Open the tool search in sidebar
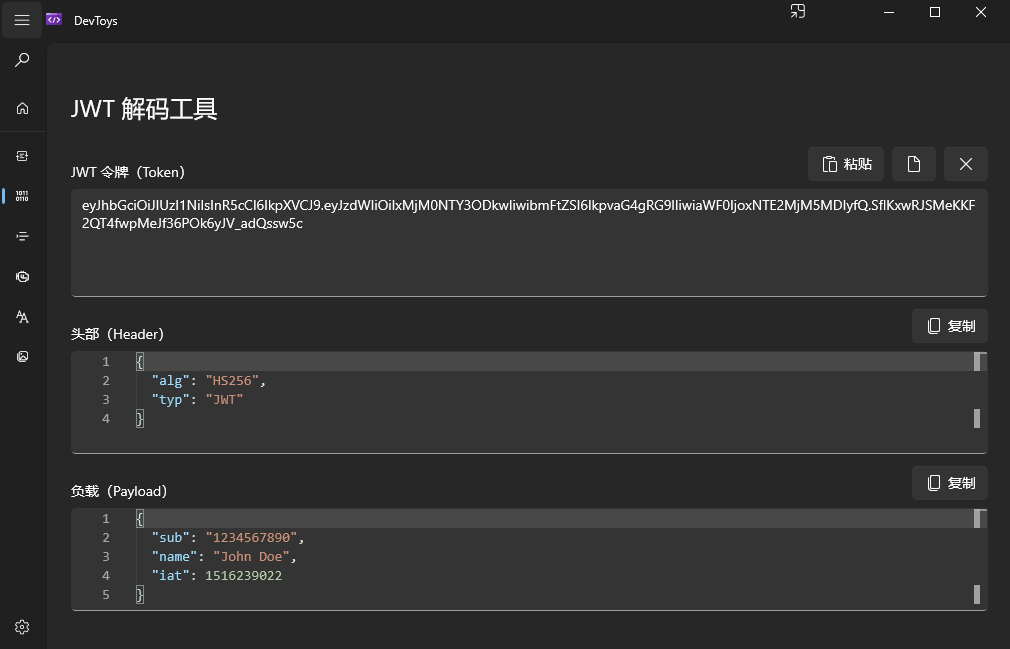1010x649 pixels. coord(22,61)
